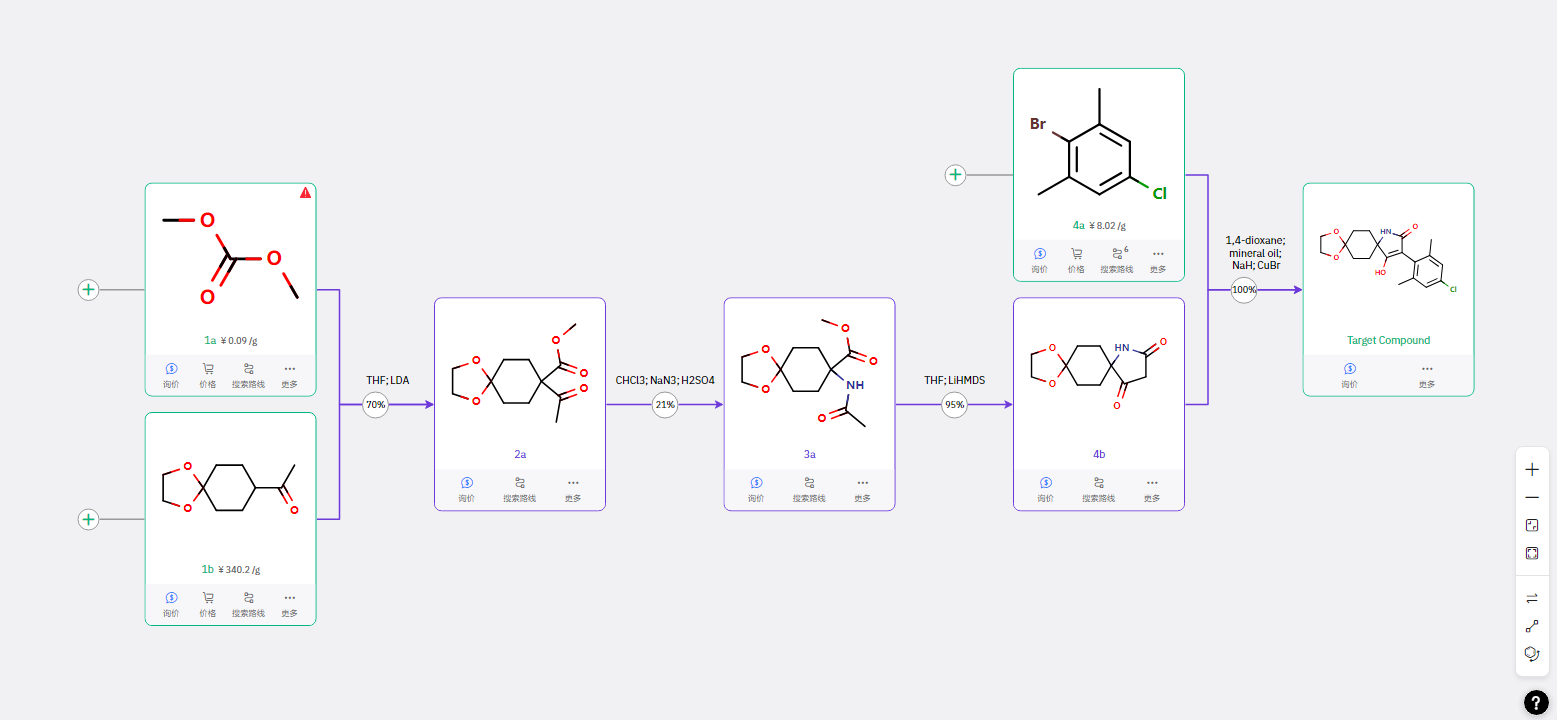Expand branch with plus beside compound 1a
The image size is (1557, 720).
click(89, 290)
